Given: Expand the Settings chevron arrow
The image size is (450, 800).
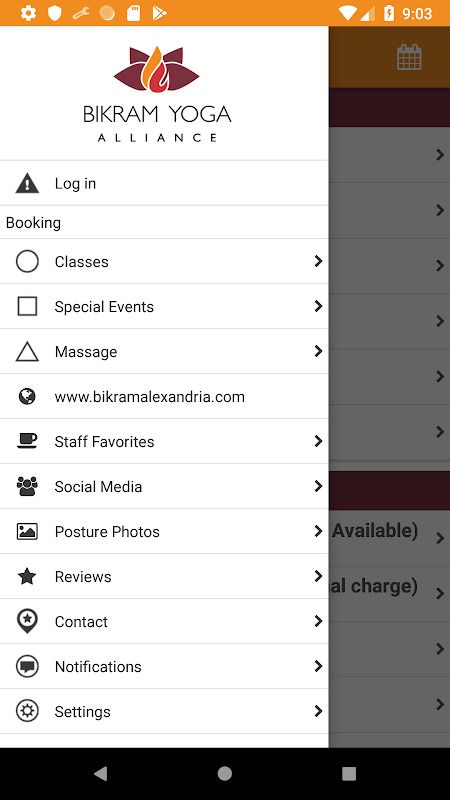Looking at the screenshot, I should tap(318, 711).
